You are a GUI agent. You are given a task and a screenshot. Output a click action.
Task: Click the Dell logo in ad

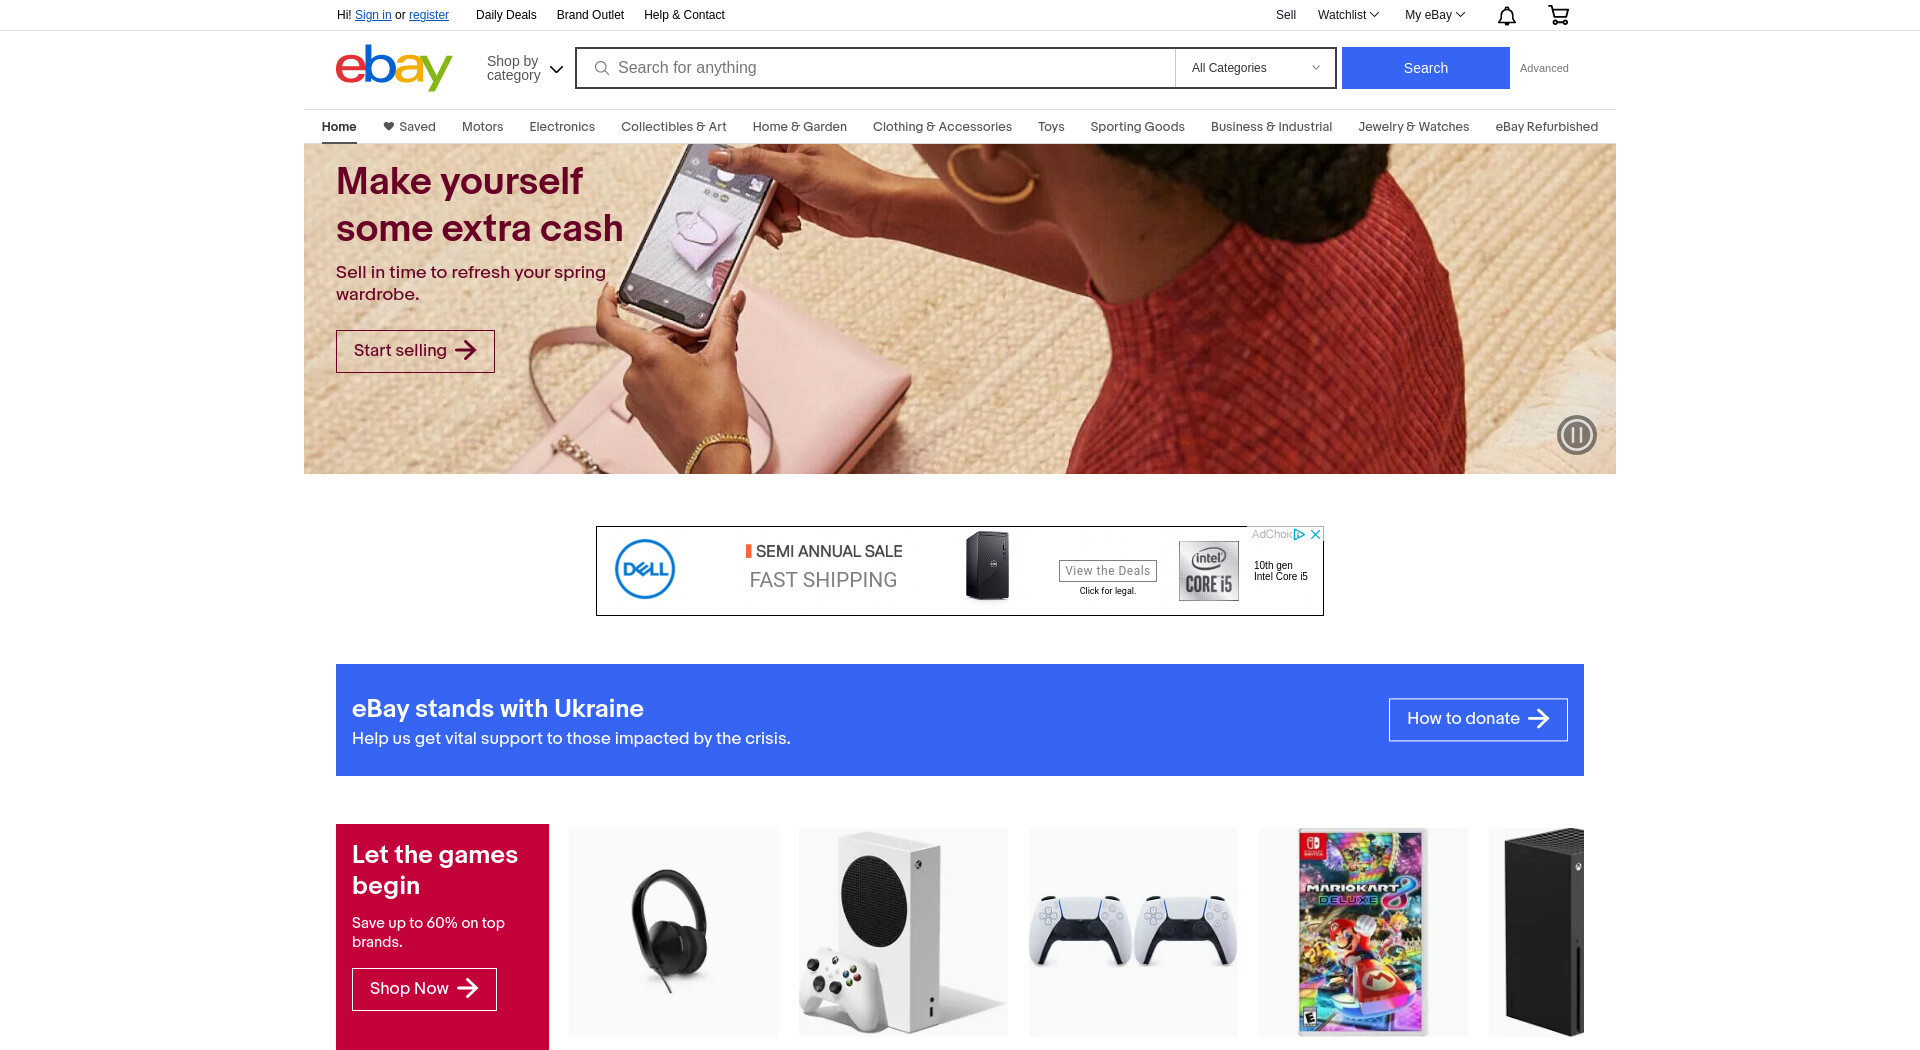click(x=645, y=569)
